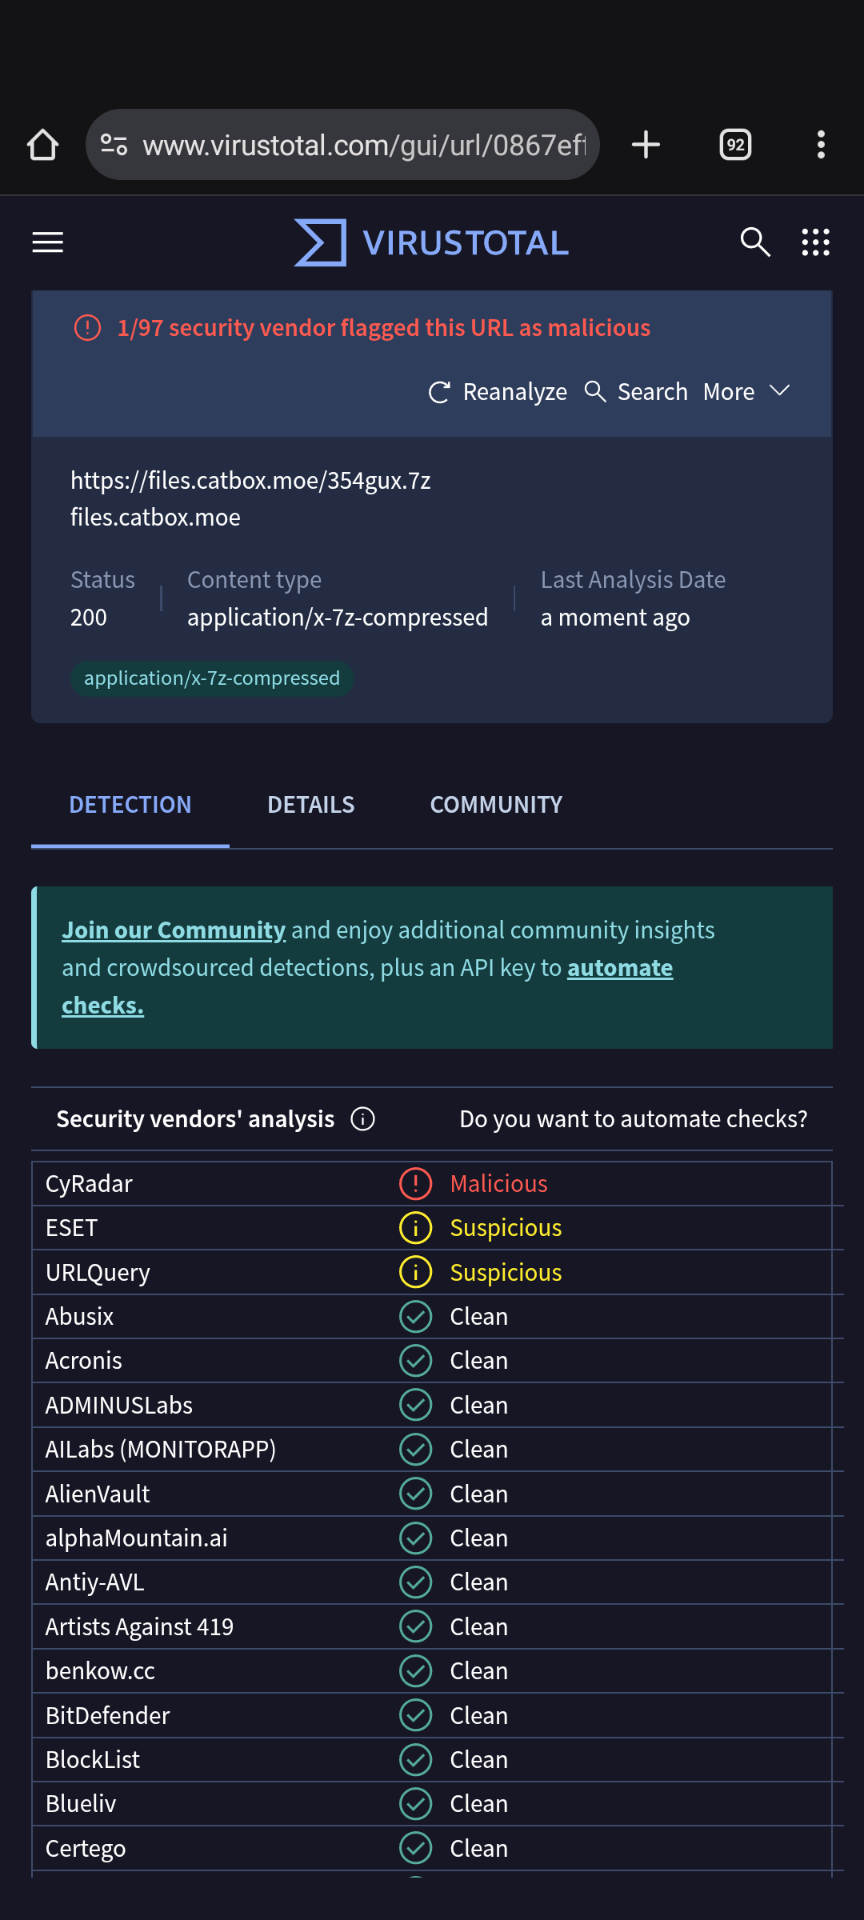Click the VirusTotal logo
Screen dimensions: 864x1920
[x=431, y=242]
